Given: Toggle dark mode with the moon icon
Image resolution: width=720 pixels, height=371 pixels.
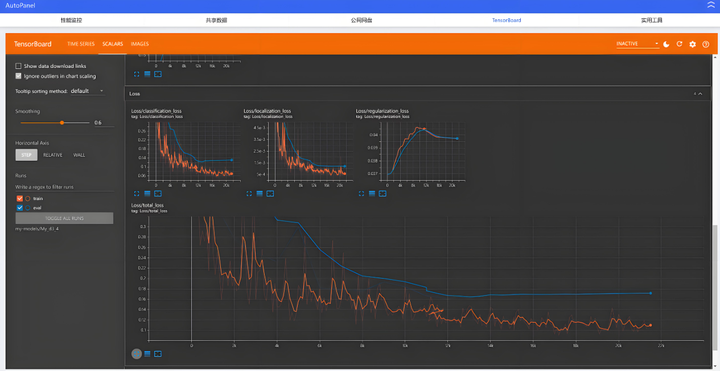Looking at the screenshot, I should point(666,44).
